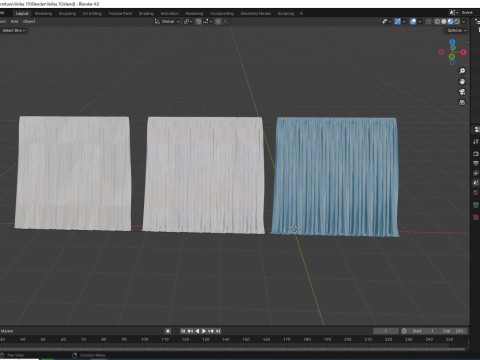The width and height of the screenshot is (480, 360).
Task: Switch perspective/orthographic projection button
Action: click(462, 102)
